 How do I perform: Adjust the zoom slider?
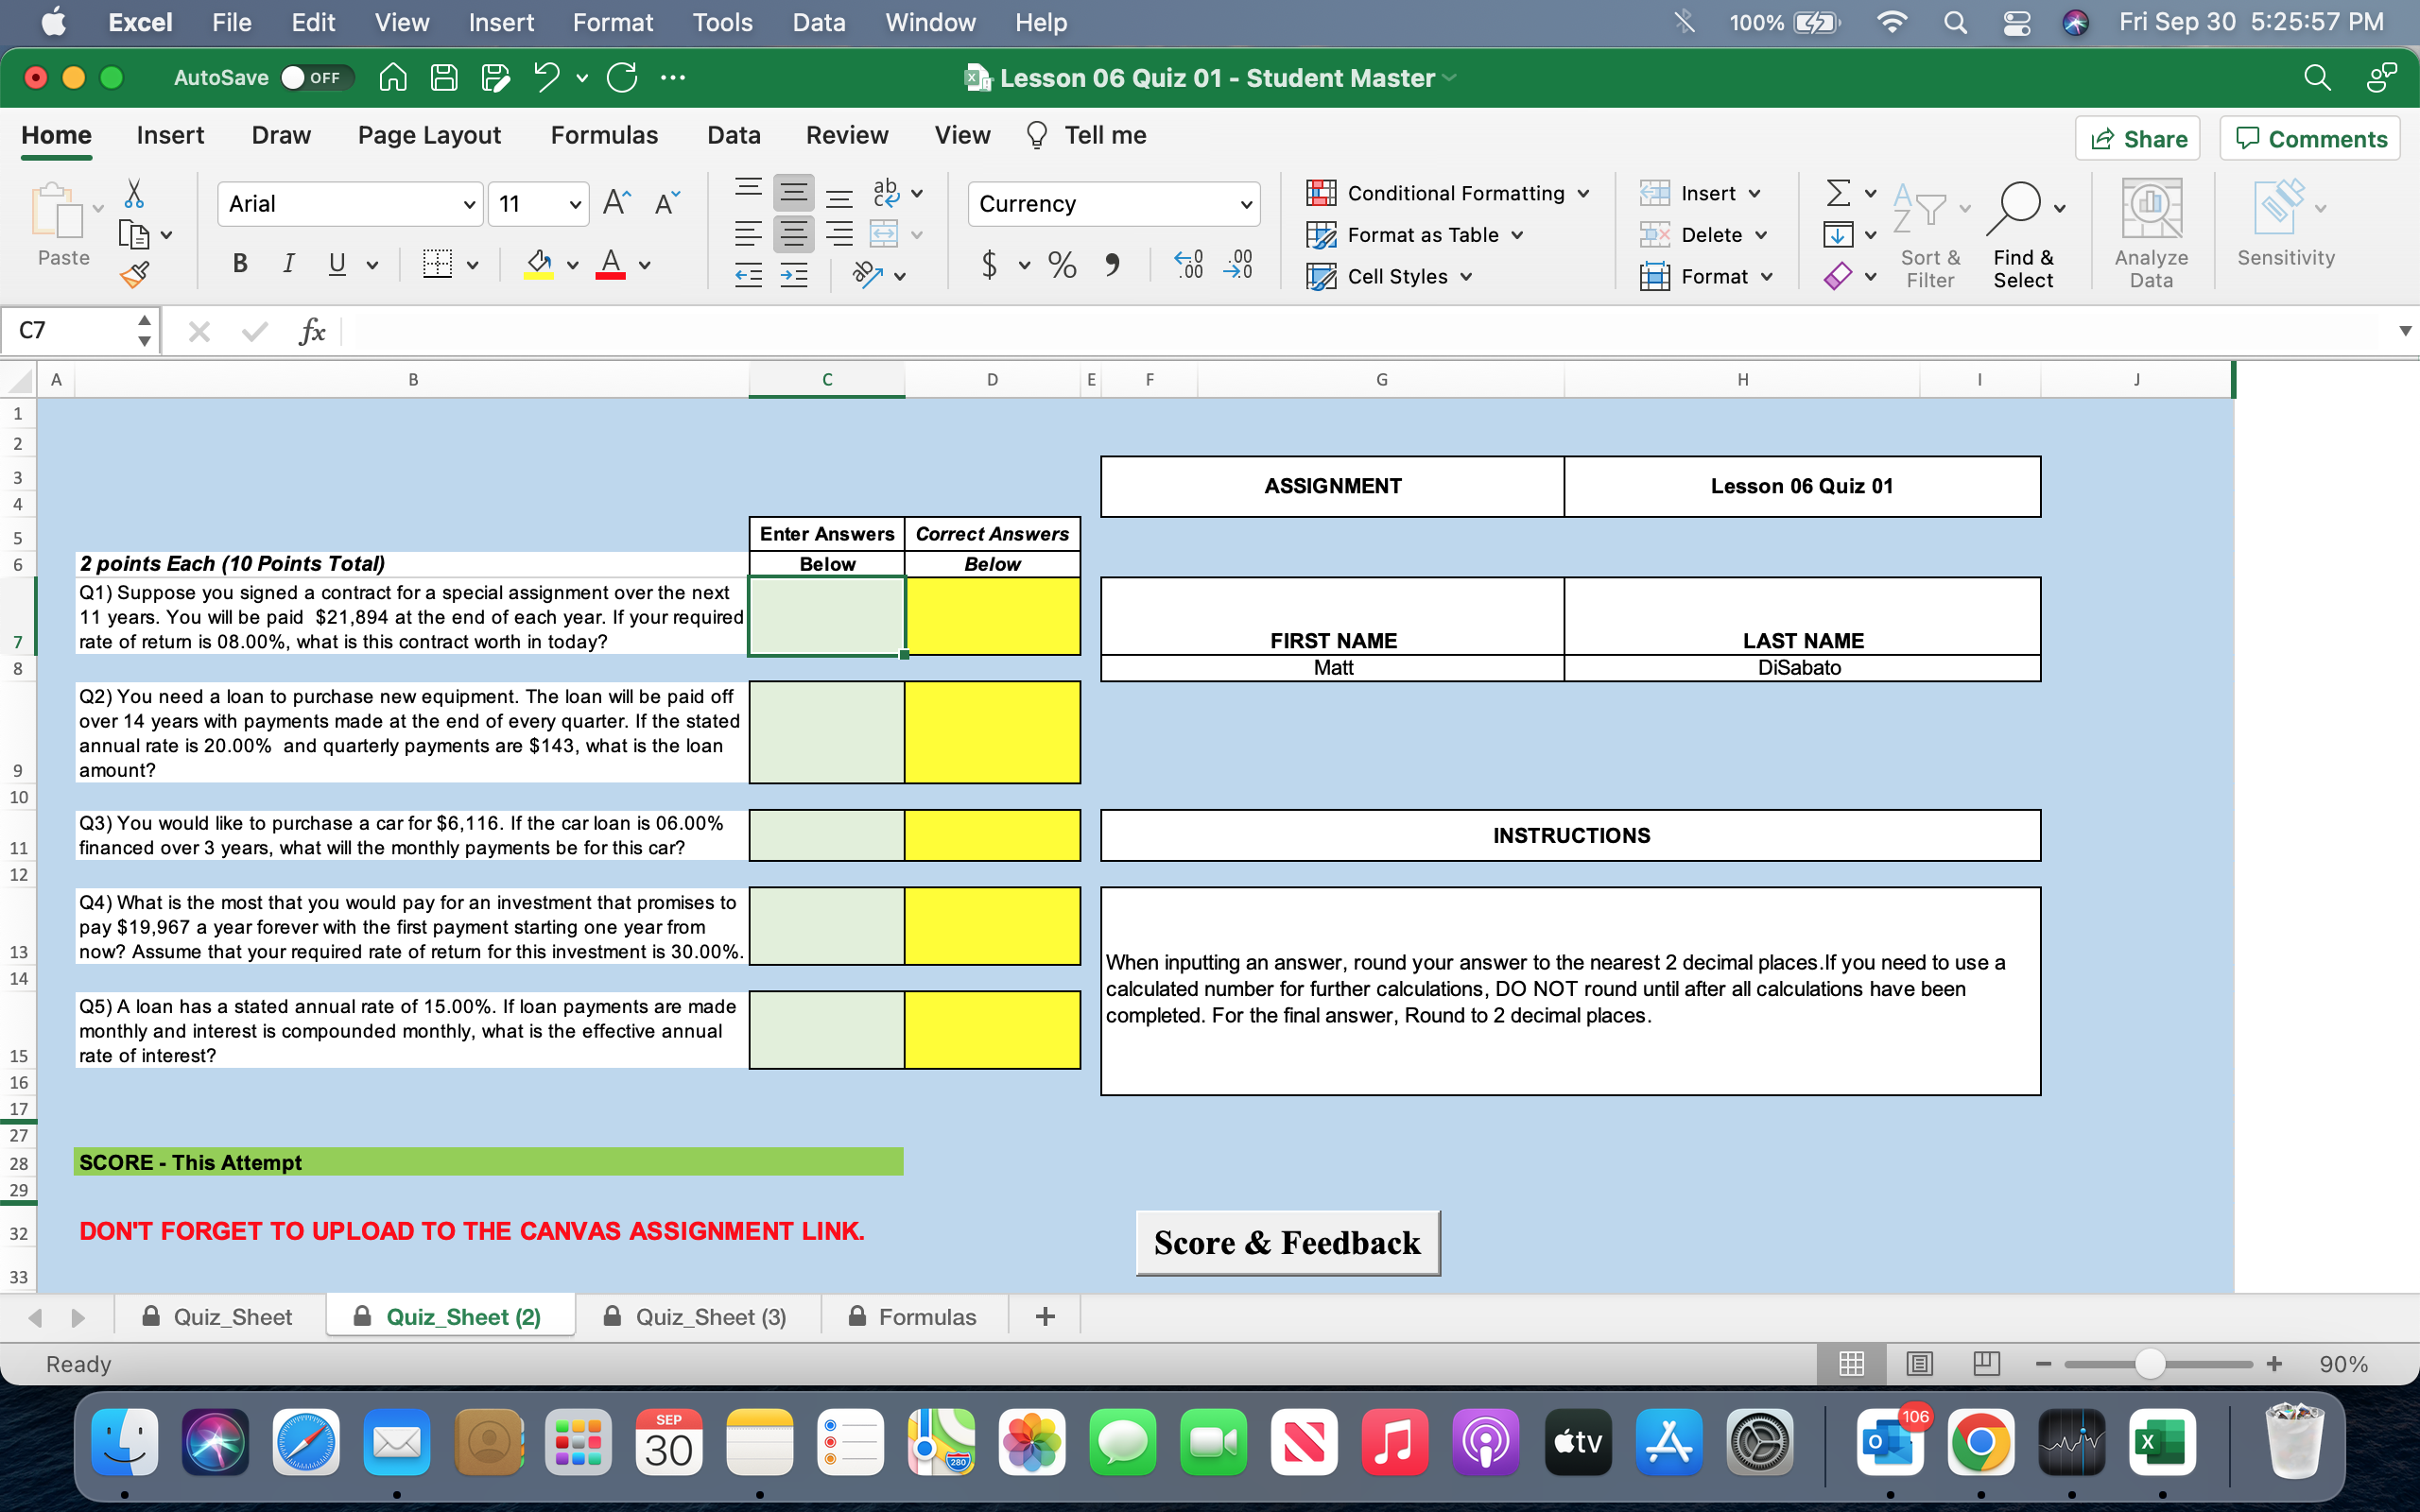[2152, 1363]
